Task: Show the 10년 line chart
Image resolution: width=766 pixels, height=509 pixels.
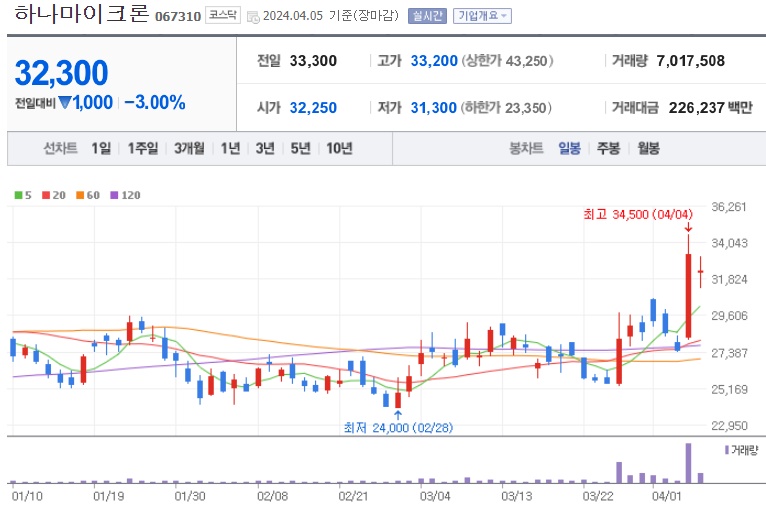Action: click(339, 148)
